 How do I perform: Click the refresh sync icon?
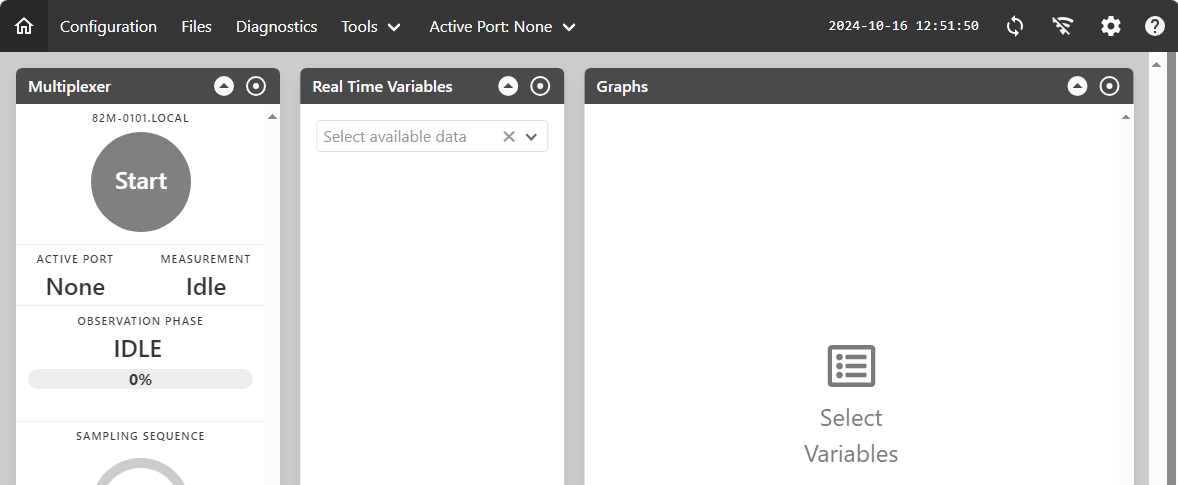point(1015,26)
